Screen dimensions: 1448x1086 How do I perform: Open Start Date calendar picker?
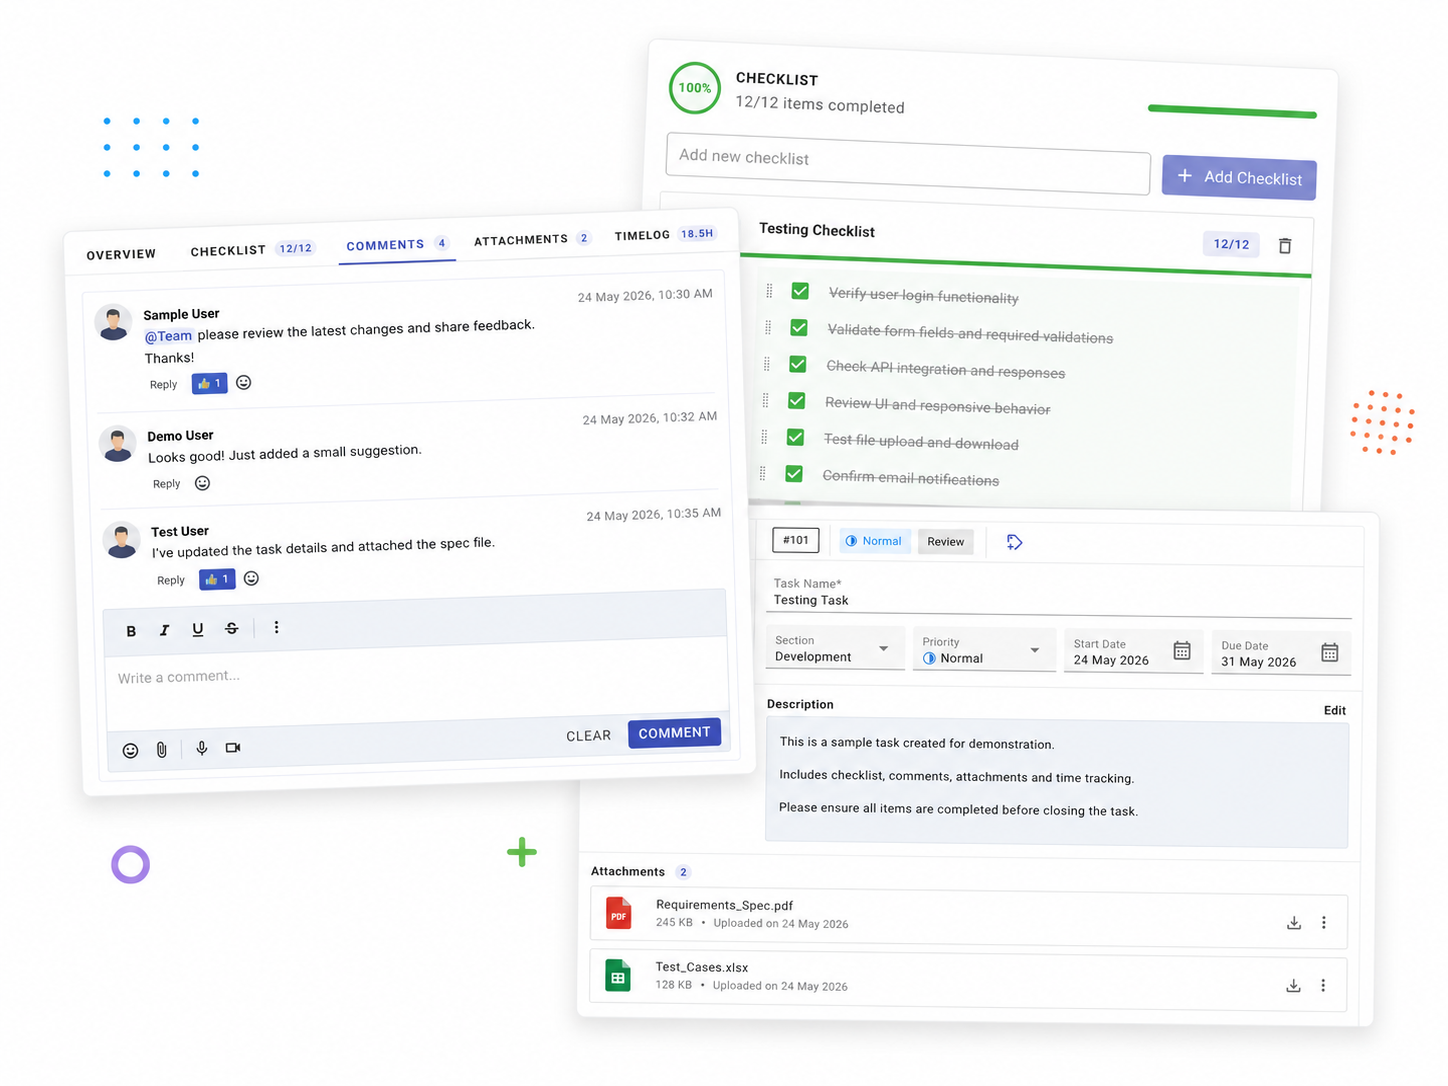[1182, 651]
